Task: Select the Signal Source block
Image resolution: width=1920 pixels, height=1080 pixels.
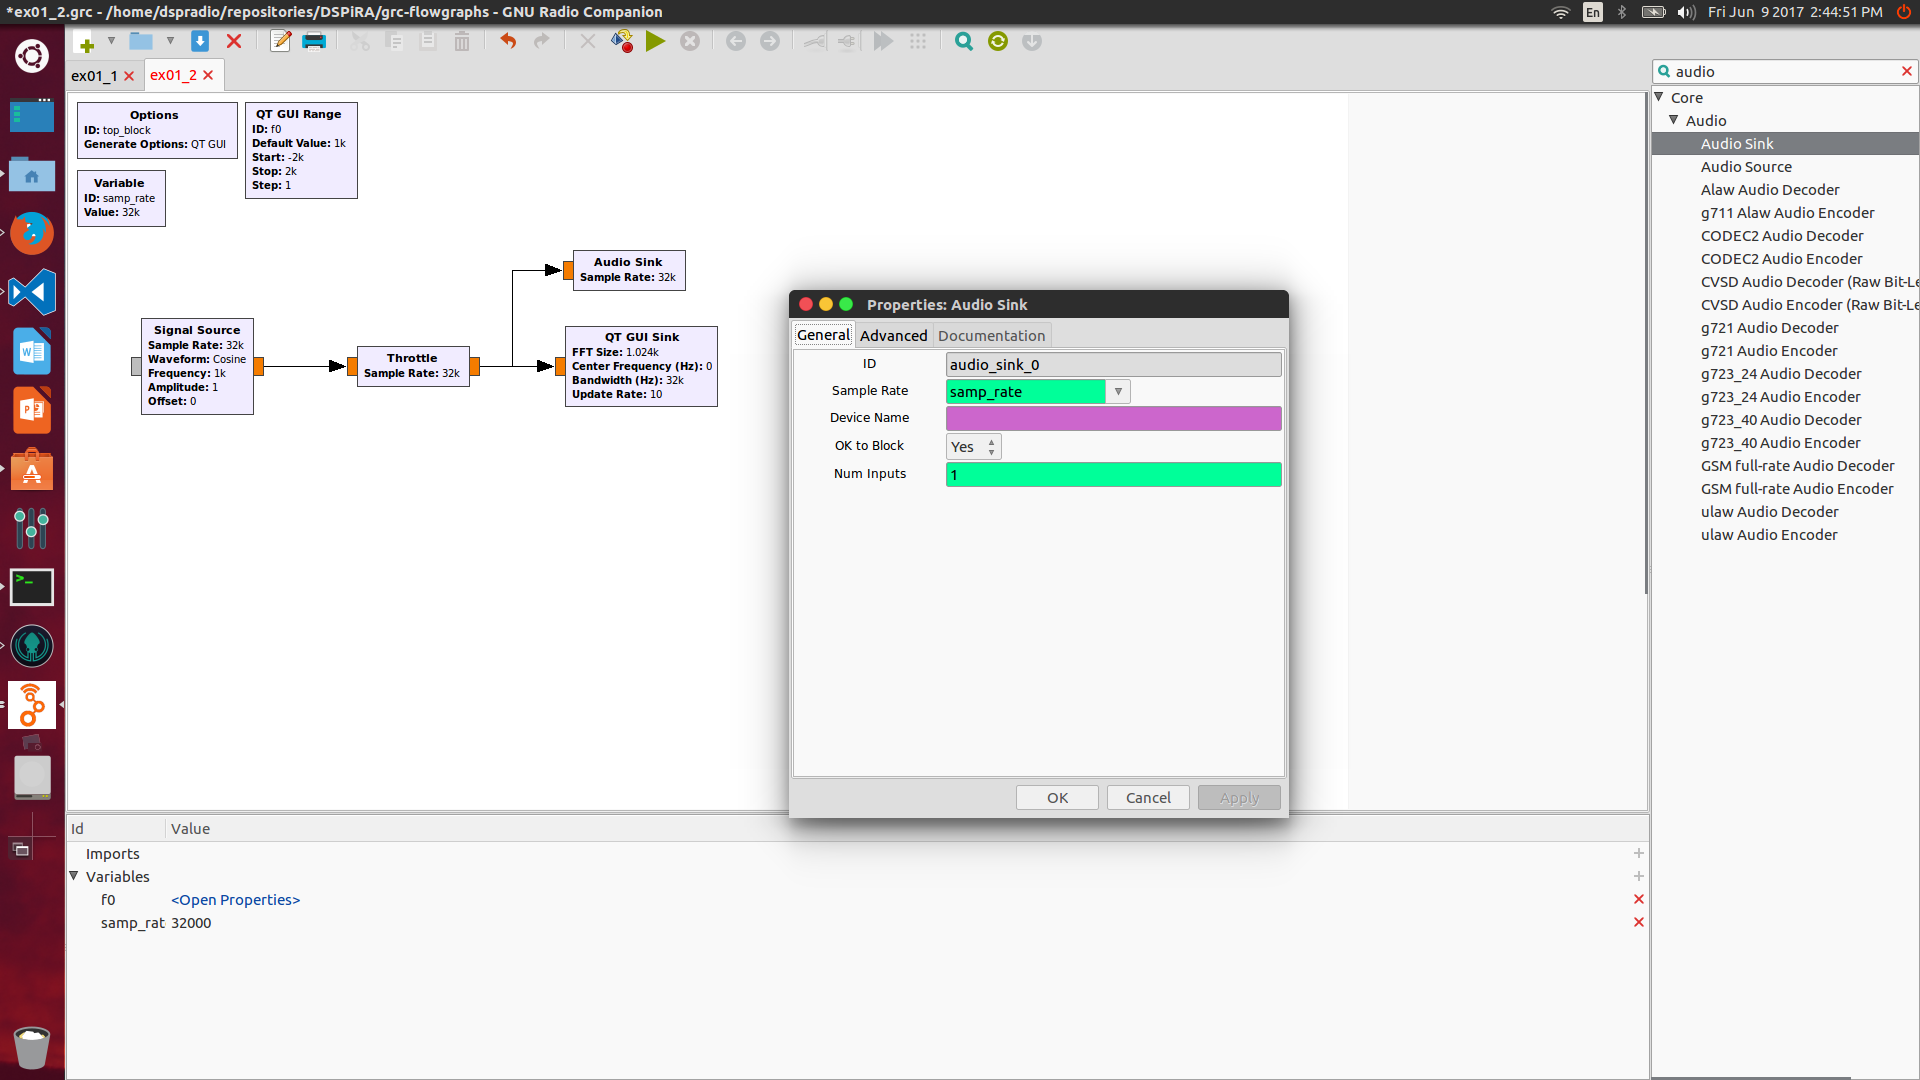Action: 197,366
